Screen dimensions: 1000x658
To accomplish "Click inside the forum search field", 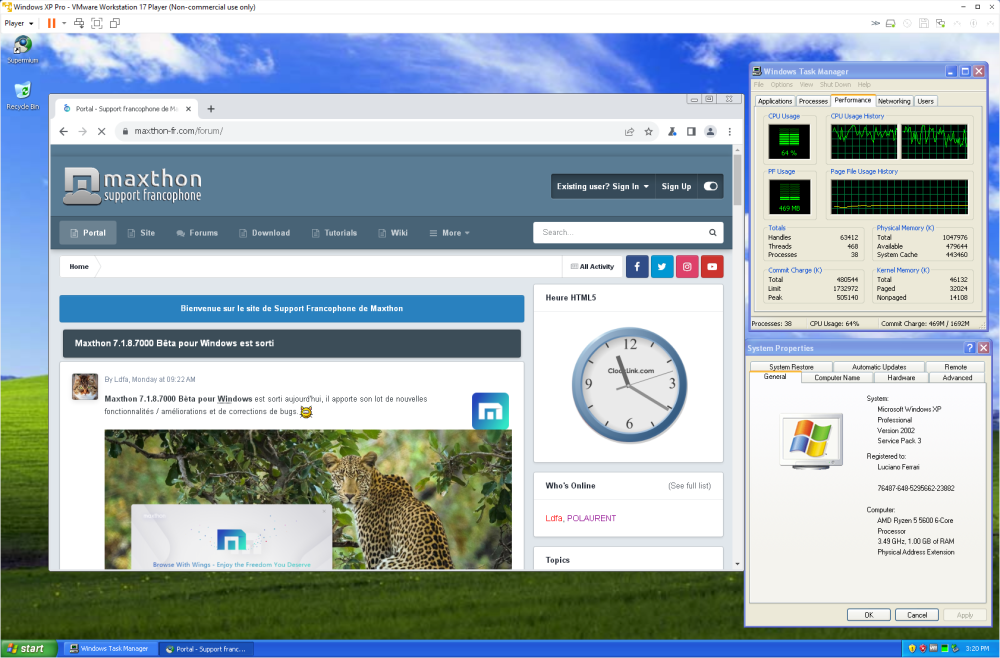I will pyautogui.click(x=620, y=233).
